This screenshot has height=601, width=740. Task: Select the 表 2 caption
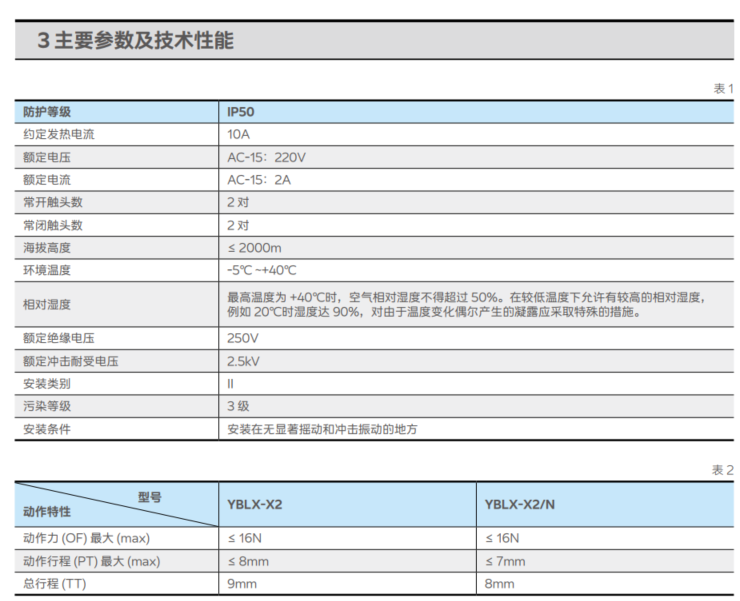pyautogui.click(x=723, y=470)
